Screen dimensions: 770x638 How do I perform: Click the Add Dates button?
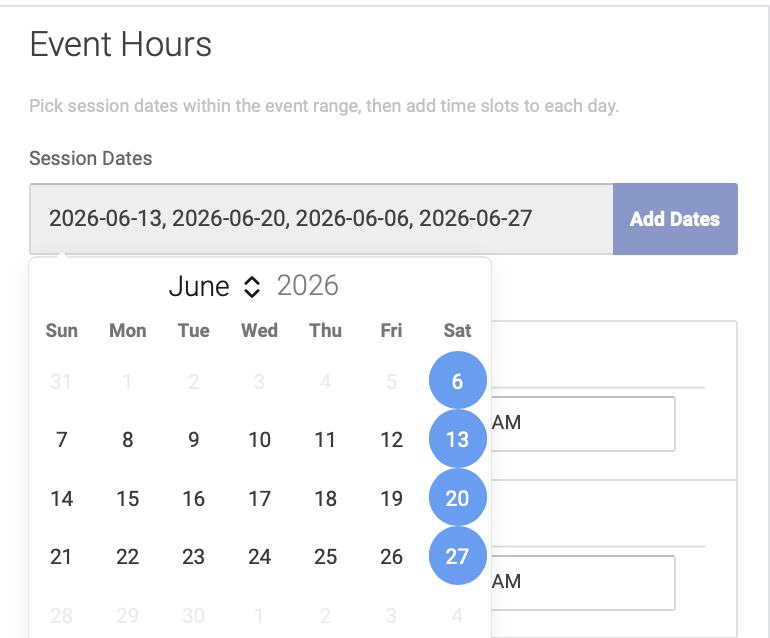pos(674,219)
